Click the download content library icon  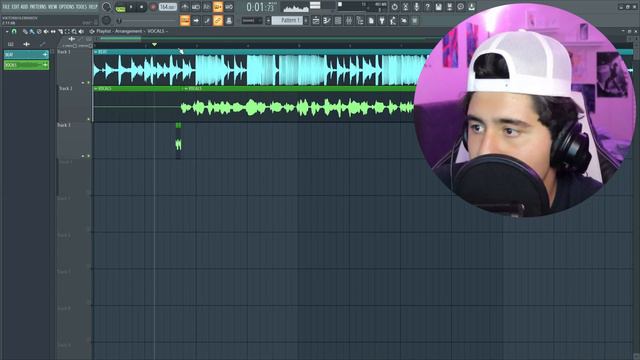click(x=471, y=7)
